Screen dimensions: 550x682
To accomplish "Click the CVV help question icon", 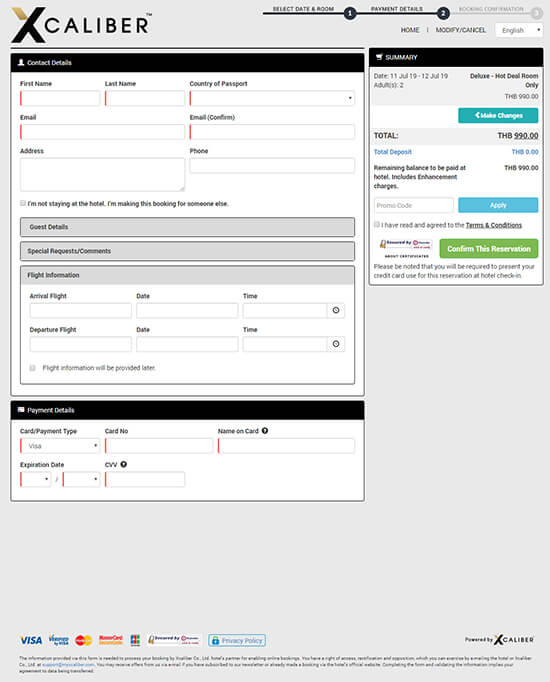I will (x=123, y=464).
